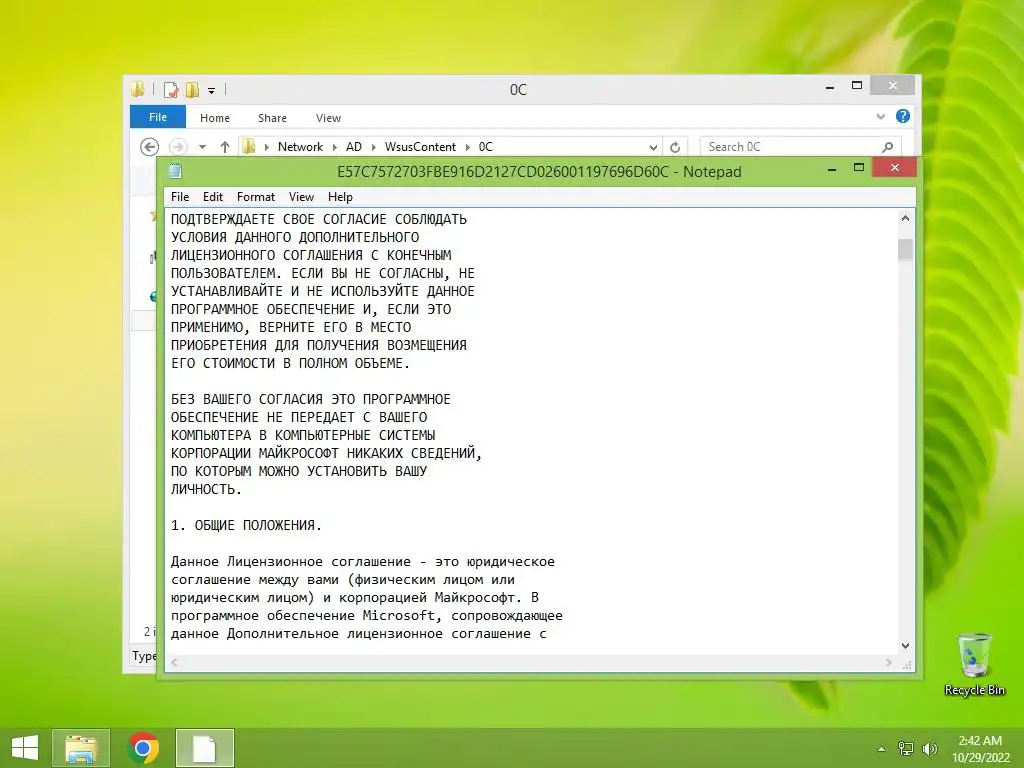Open File Explorer from the taskbar

coord(81,748)
